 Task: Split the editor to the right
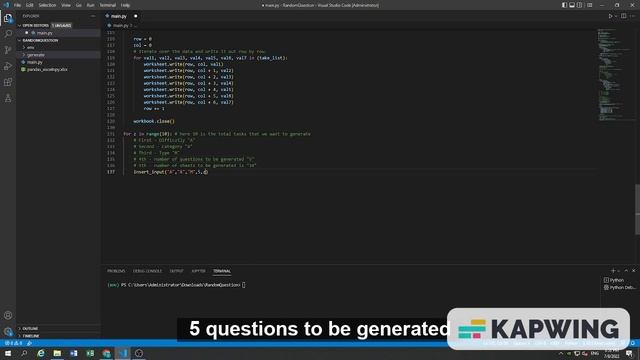point(623,16)
